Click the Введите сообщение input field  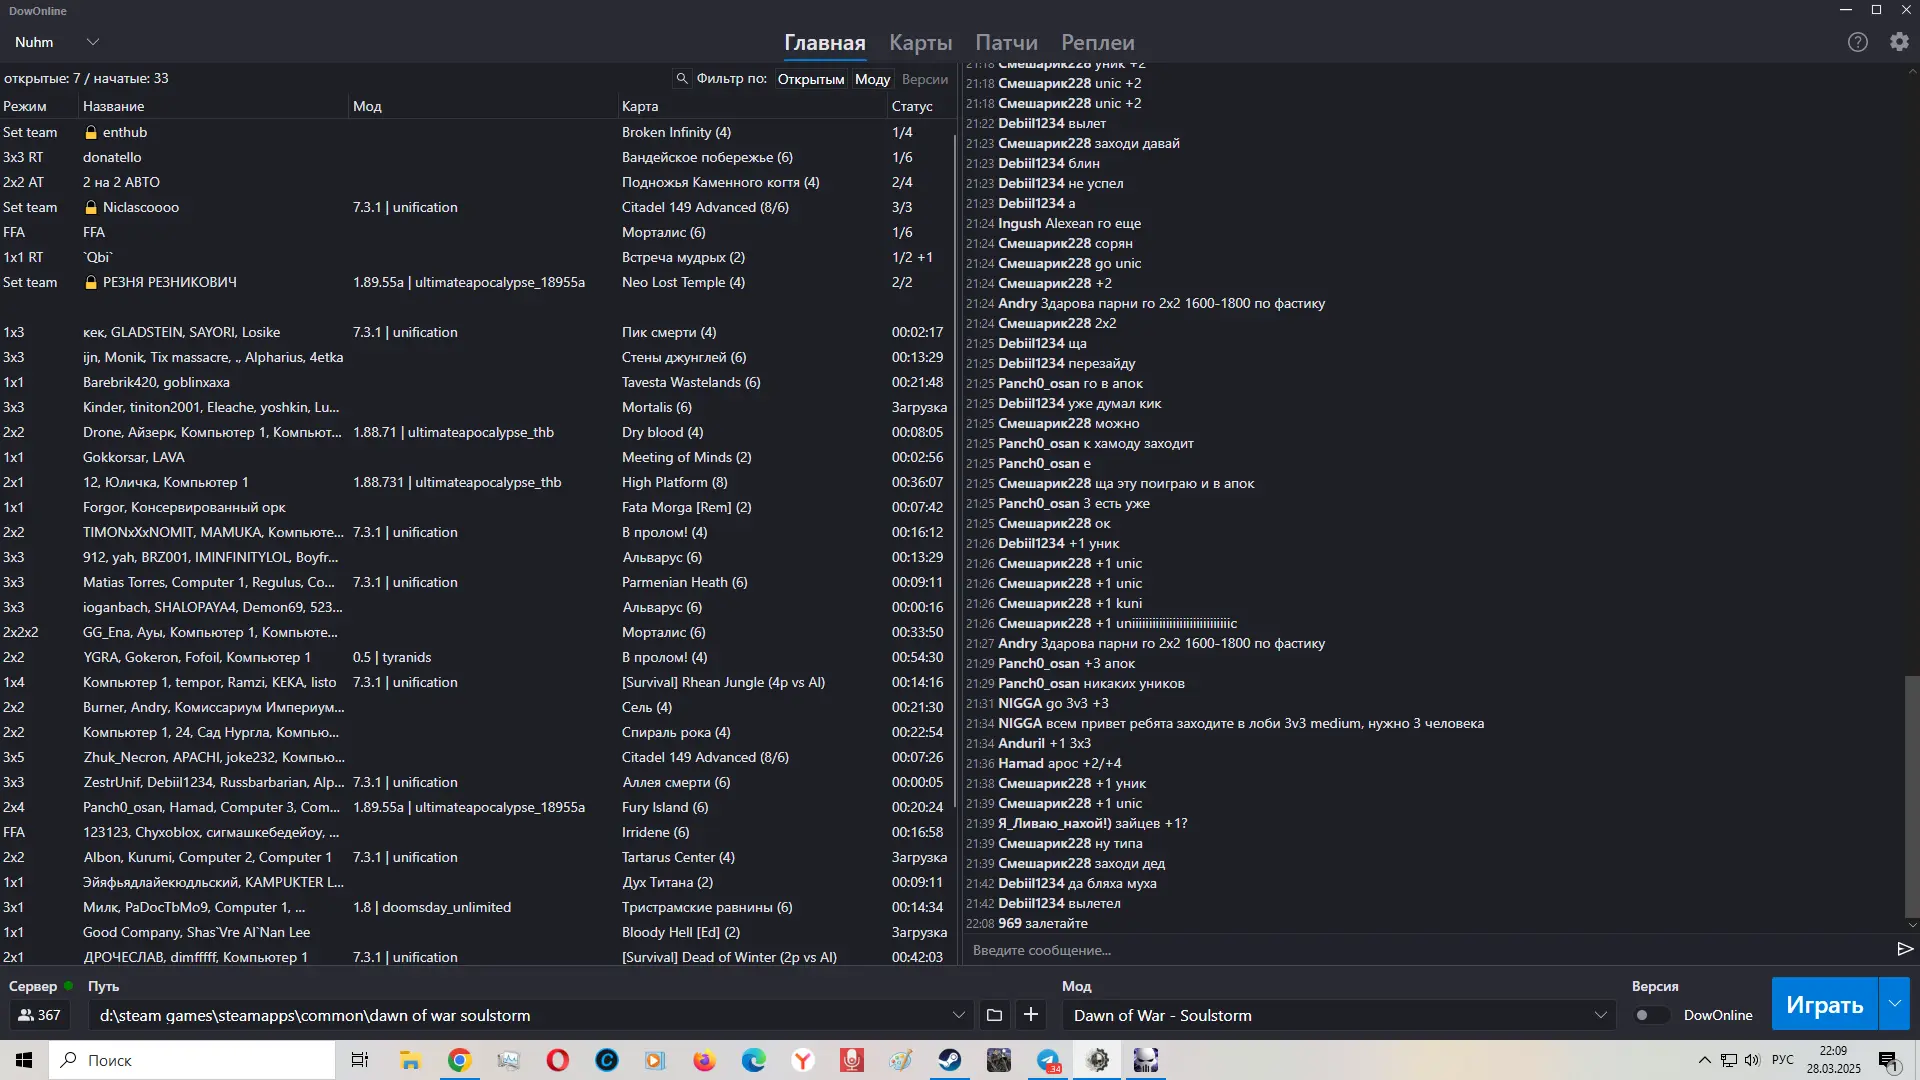(x=1428, y=950)
